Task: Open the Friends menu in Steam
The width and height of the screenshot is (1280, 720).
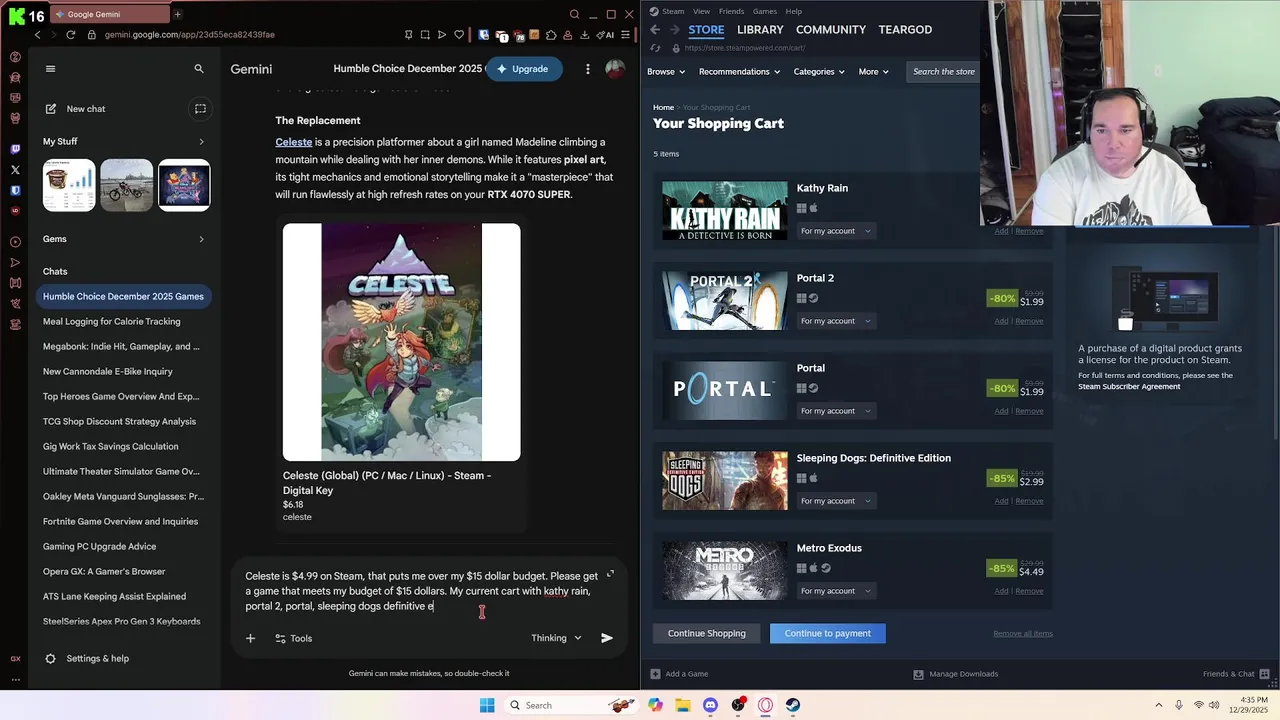Action: coord(731,11)
